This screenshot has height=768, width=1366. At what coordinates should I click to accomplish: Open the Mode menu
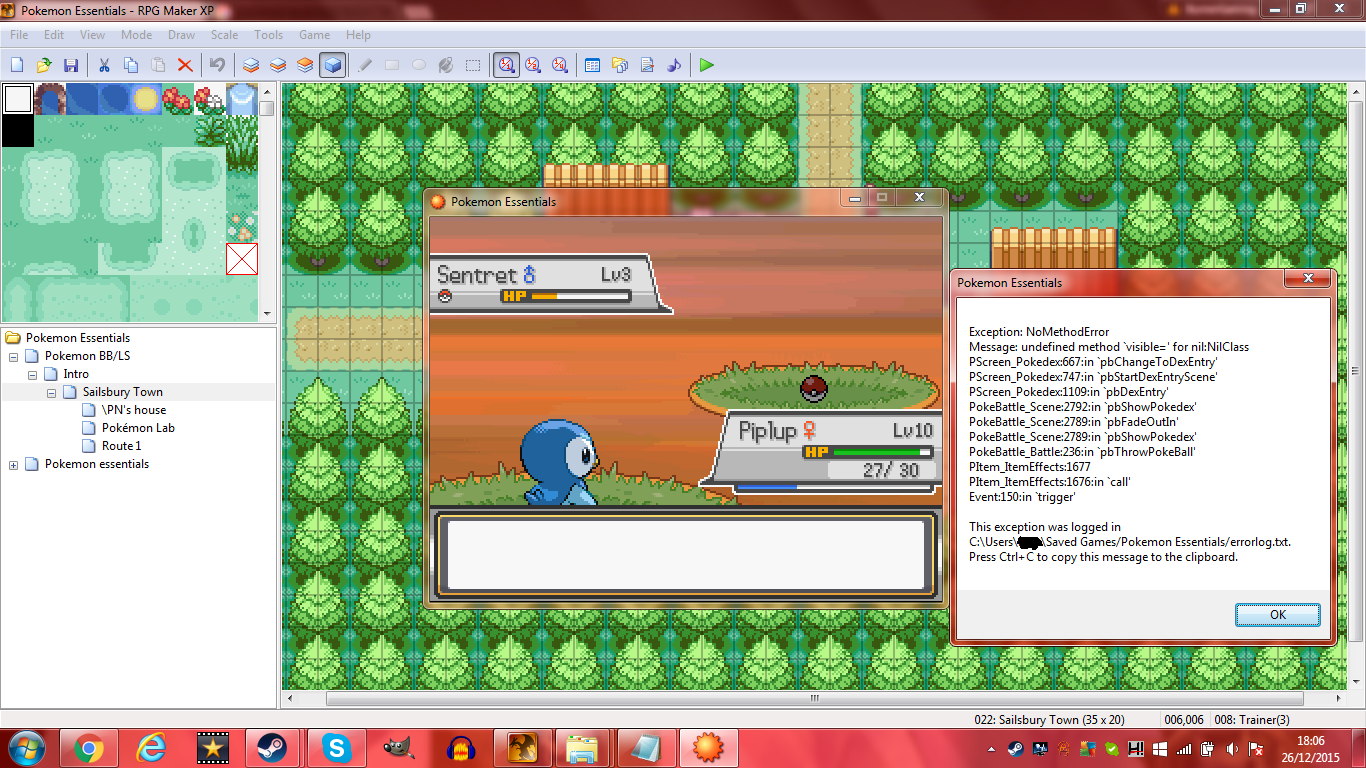point(137,35)
